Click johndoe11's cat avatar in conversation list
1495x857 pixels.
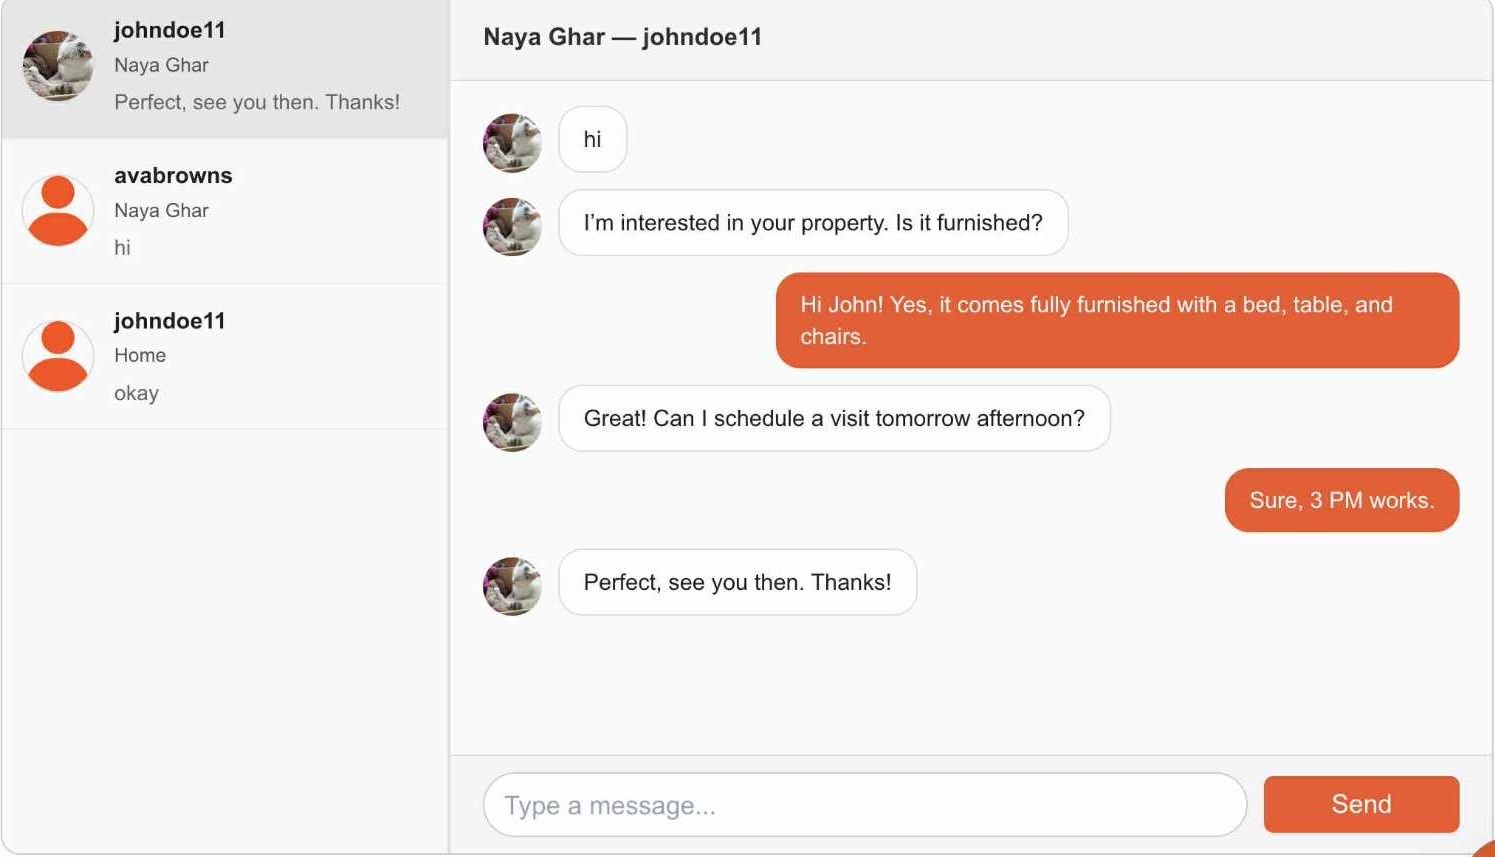coord(58,66)
